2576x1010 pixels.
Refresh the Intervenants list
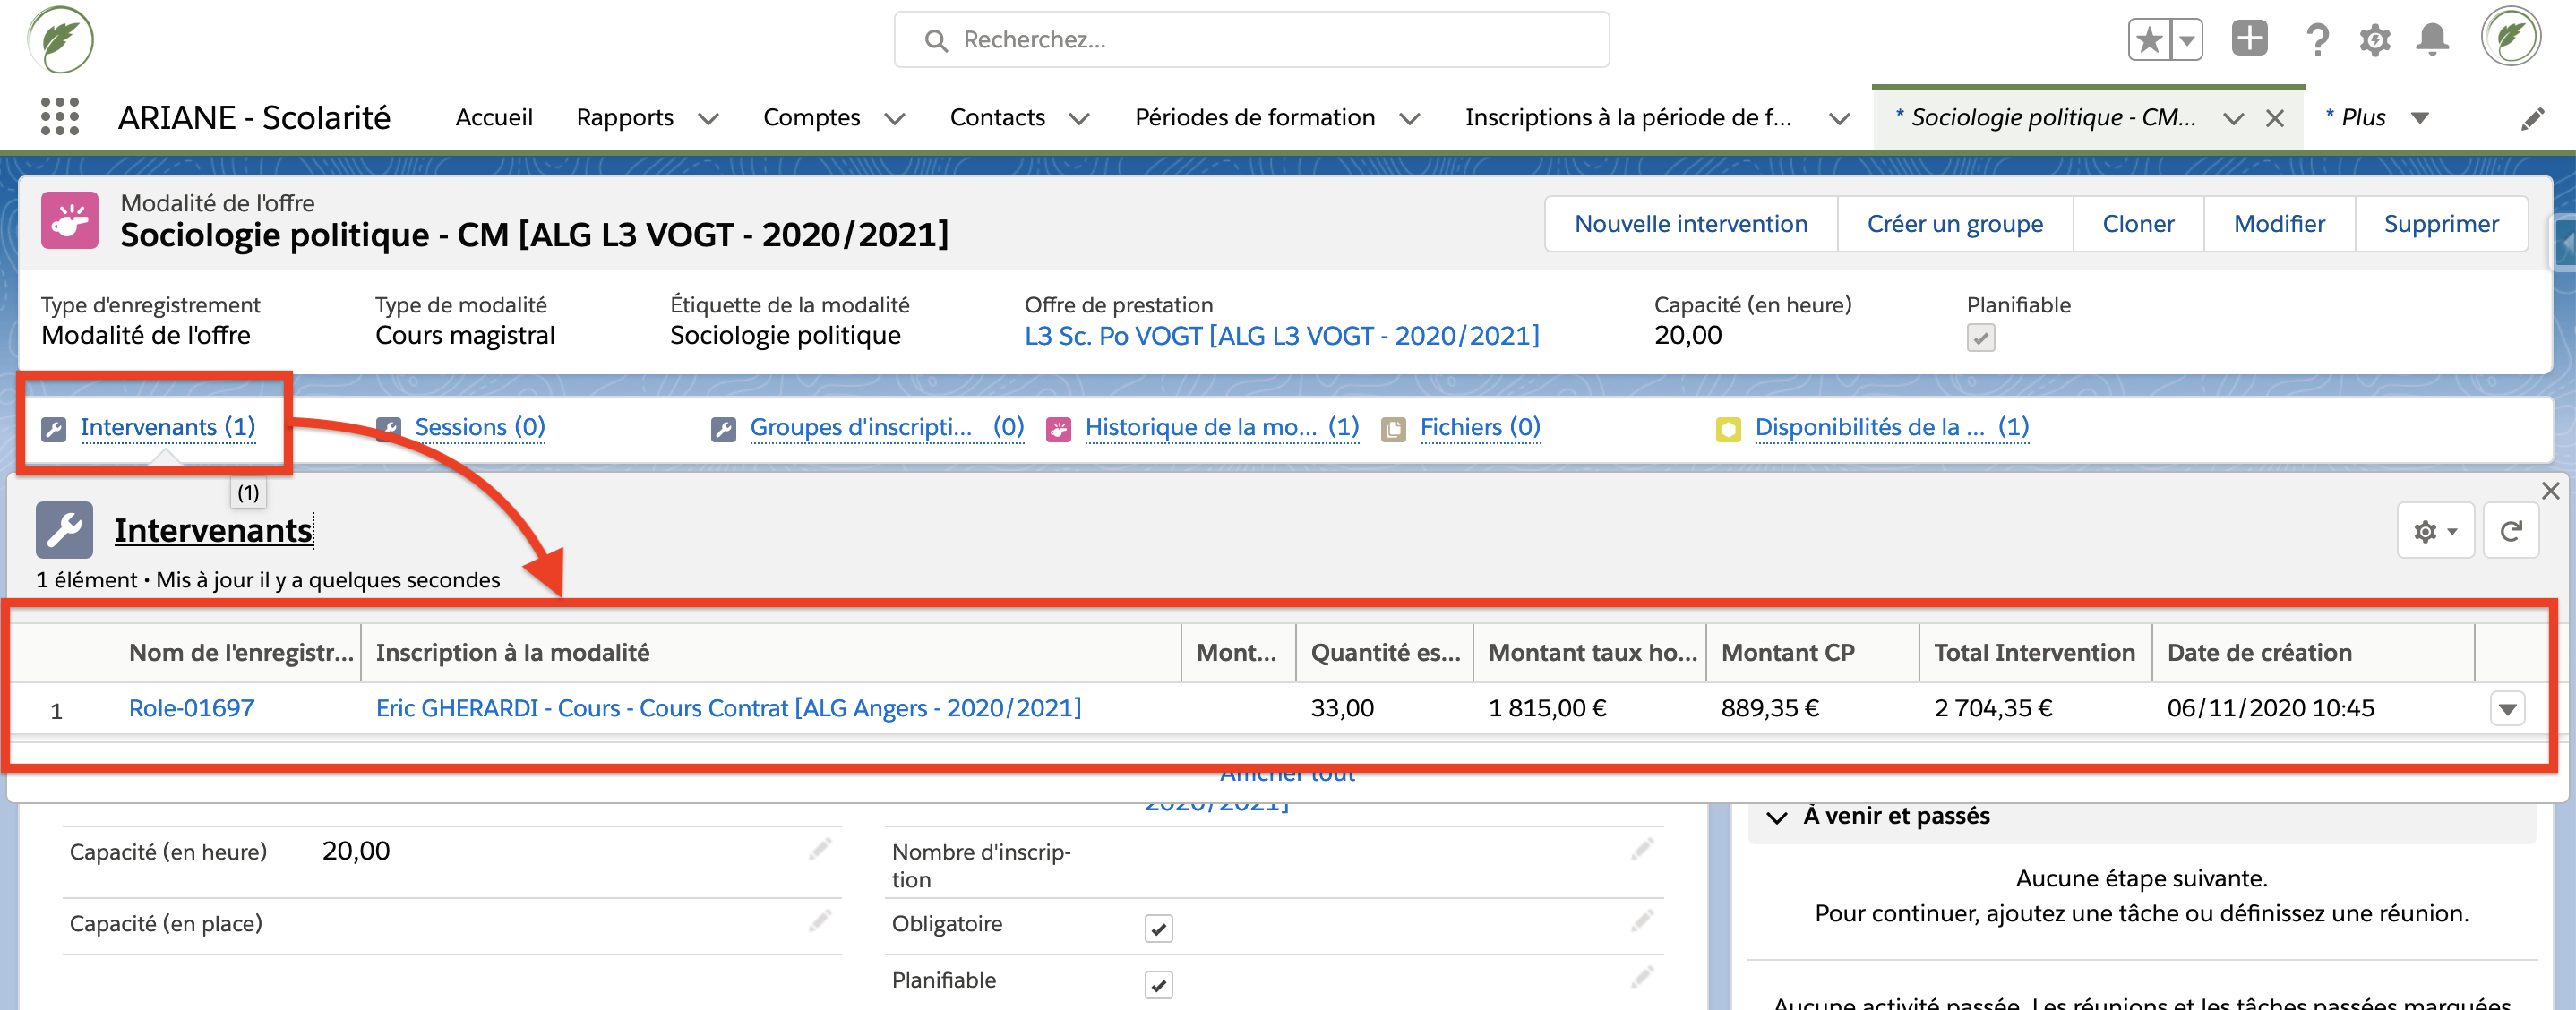(2511, 530)
